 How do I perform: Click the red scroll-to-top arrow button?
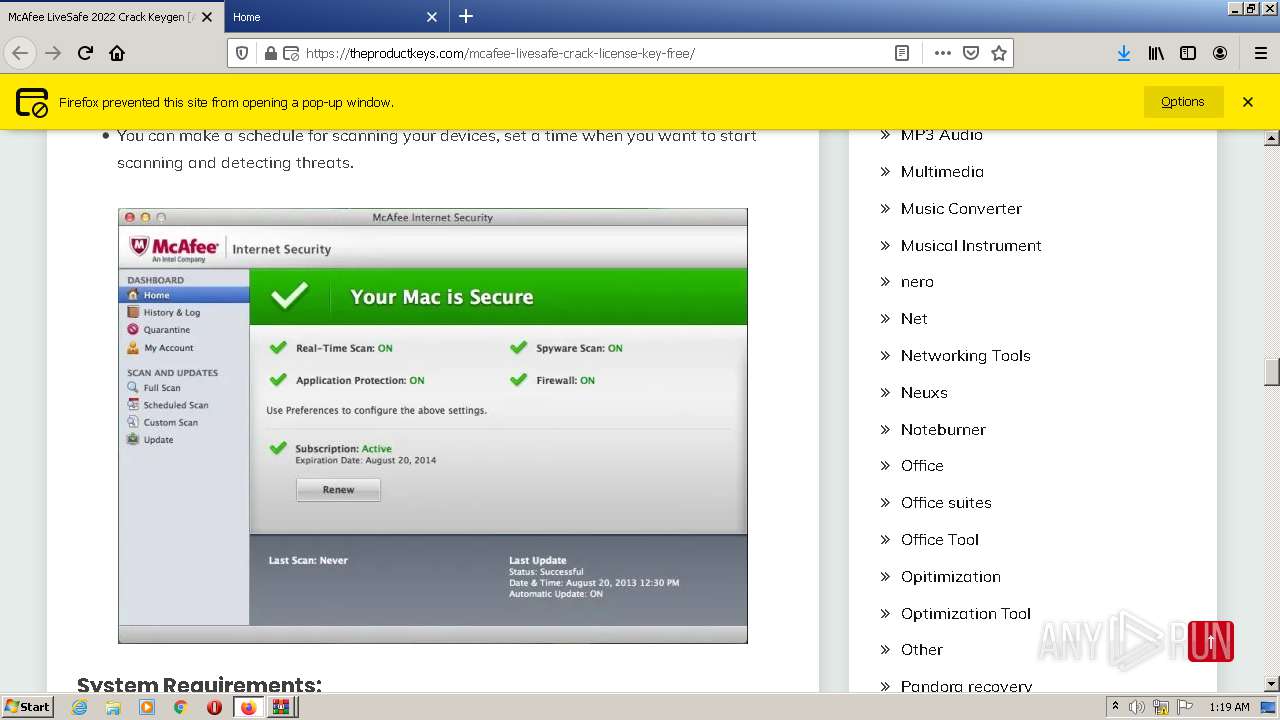click(x=1210, y=641)
